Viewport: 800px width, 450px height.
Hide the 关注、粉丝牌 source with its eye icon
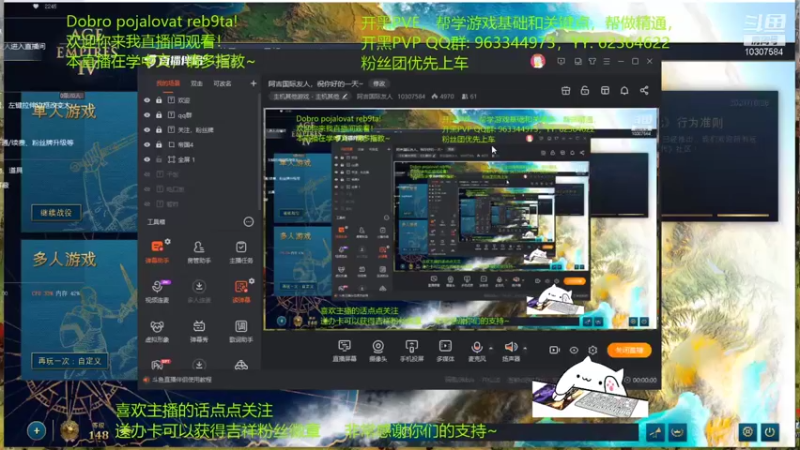point(147,130)
